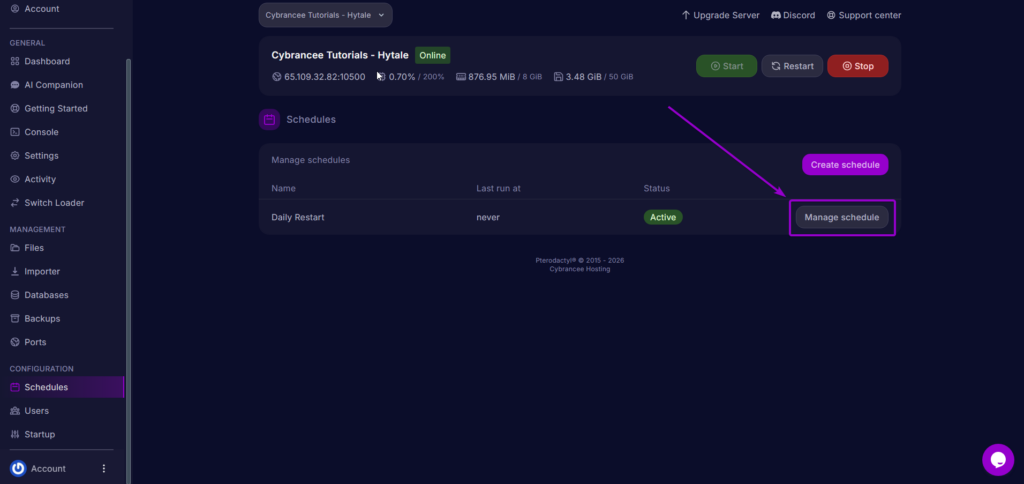
Task: Click the Backups archive icon
Action: 15,318
